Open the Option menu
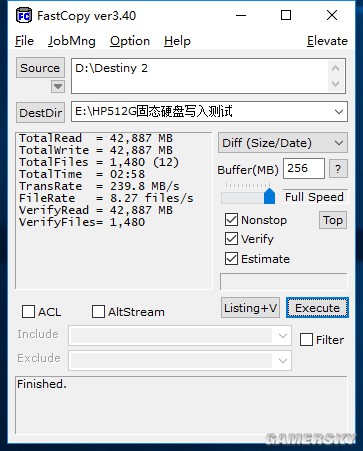363x451 pixels. click(x=130, y=41)
